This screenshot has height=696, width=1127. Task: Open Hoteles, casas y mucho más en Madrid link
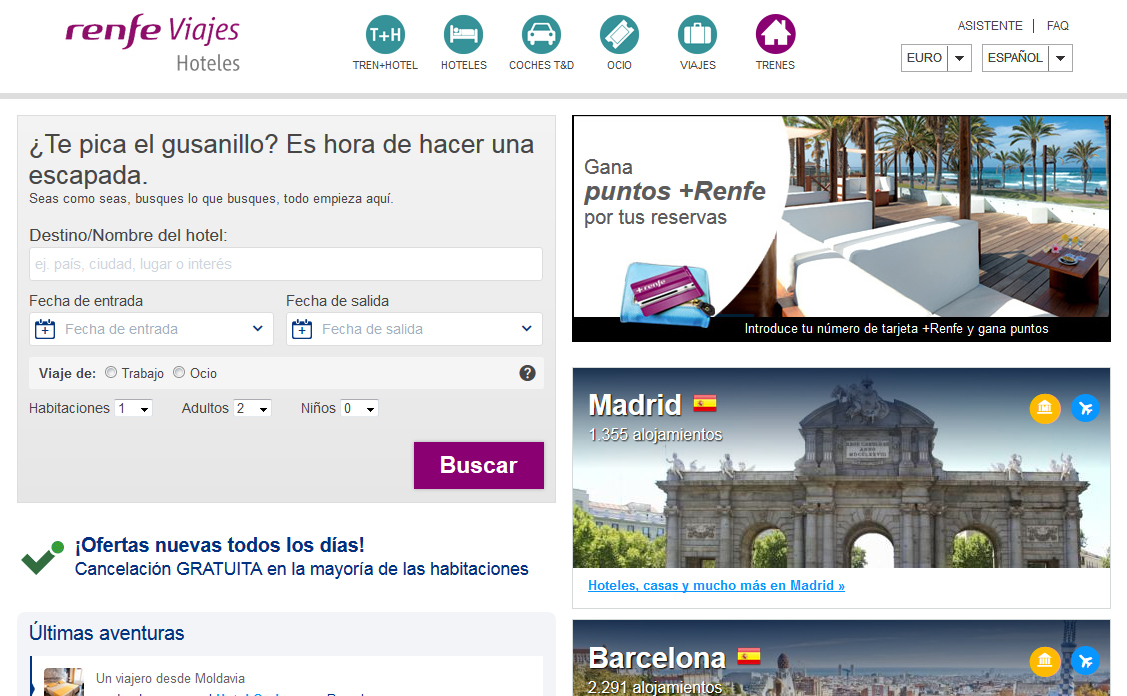pyautogui.click(x=716, y=586)
